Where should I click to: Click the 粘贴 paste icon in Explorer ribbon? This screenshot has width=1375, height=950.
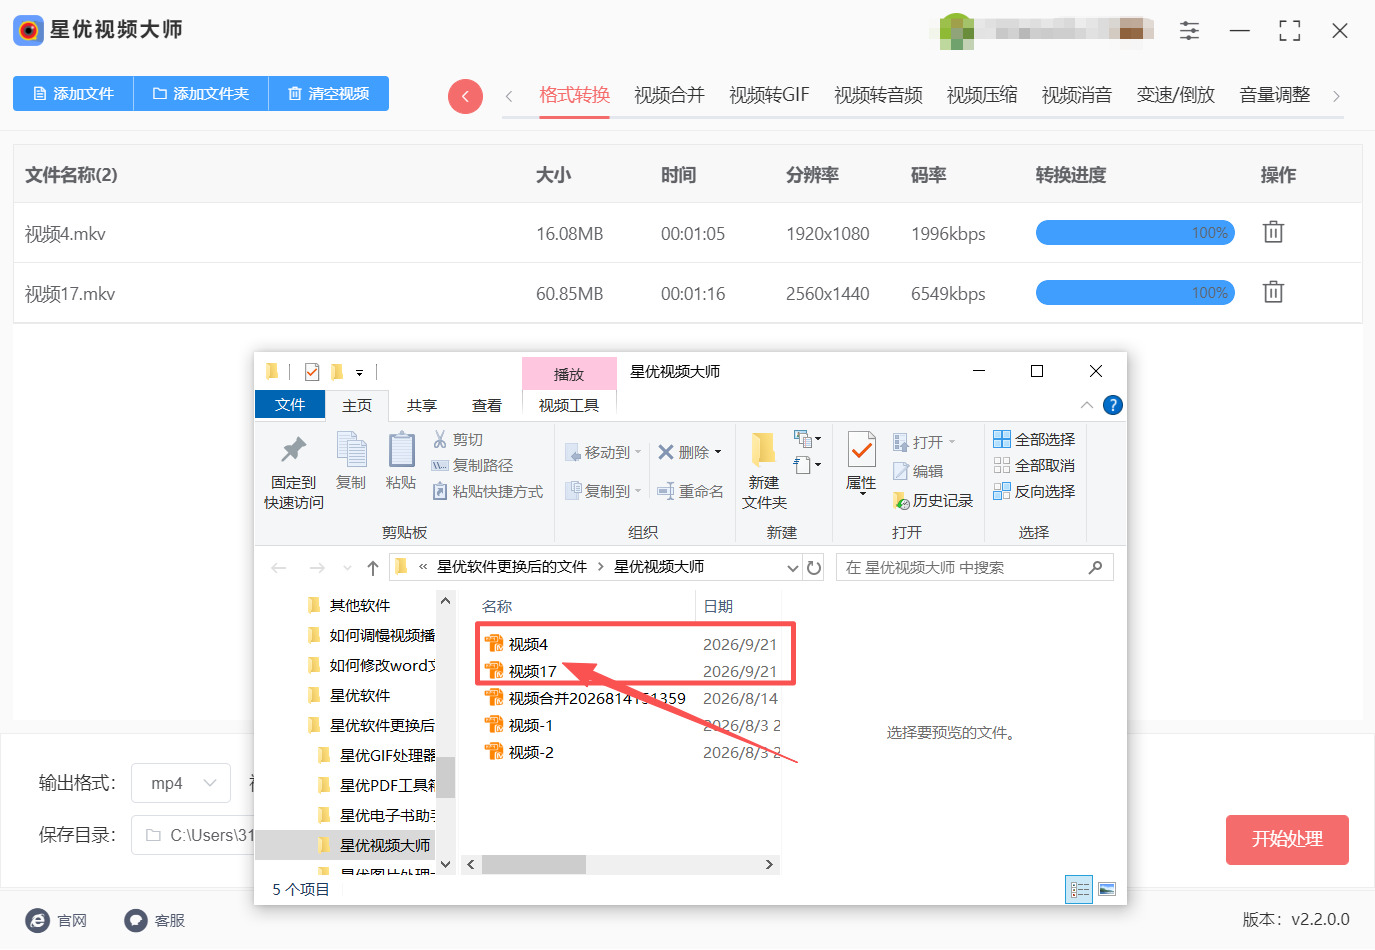pos(401,462)
